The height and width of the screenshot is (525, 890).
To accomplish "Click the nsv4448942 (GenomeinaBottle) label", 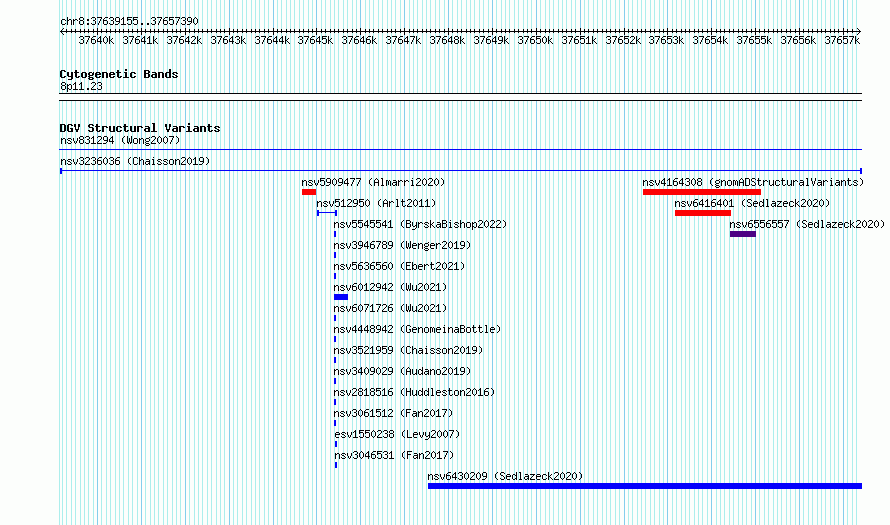I will [417, 329].
